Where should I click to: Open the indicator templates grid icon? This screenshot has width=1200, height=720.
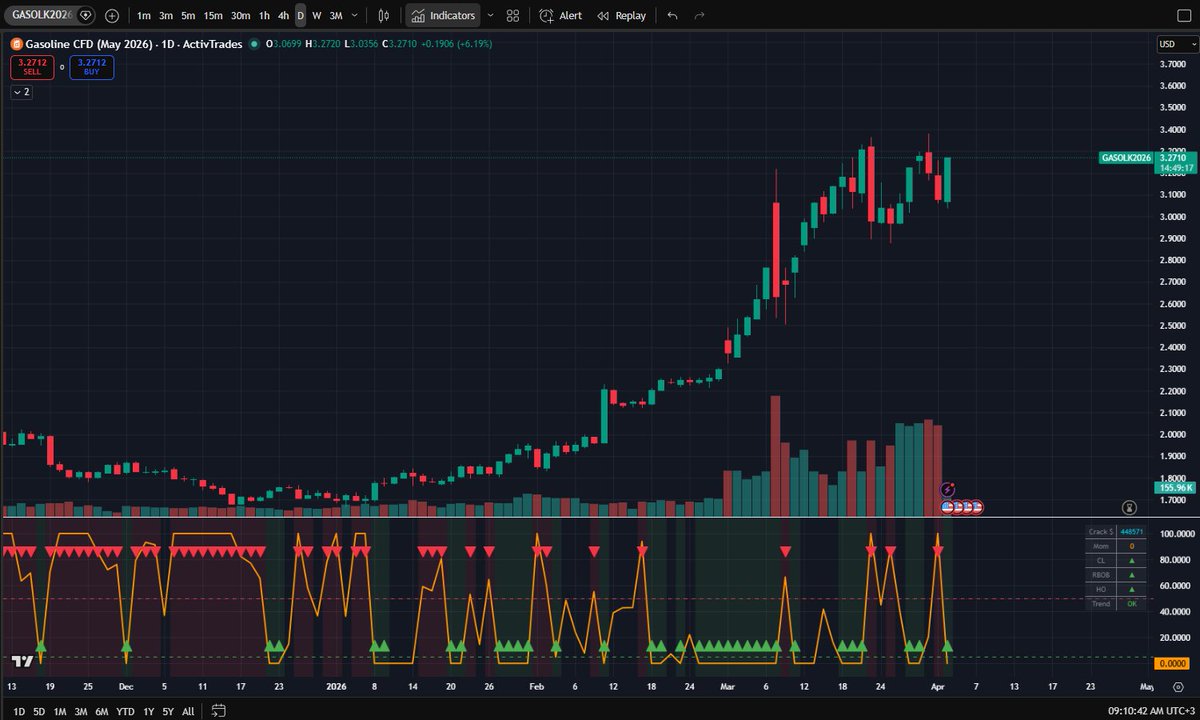(x=513, y=16)
